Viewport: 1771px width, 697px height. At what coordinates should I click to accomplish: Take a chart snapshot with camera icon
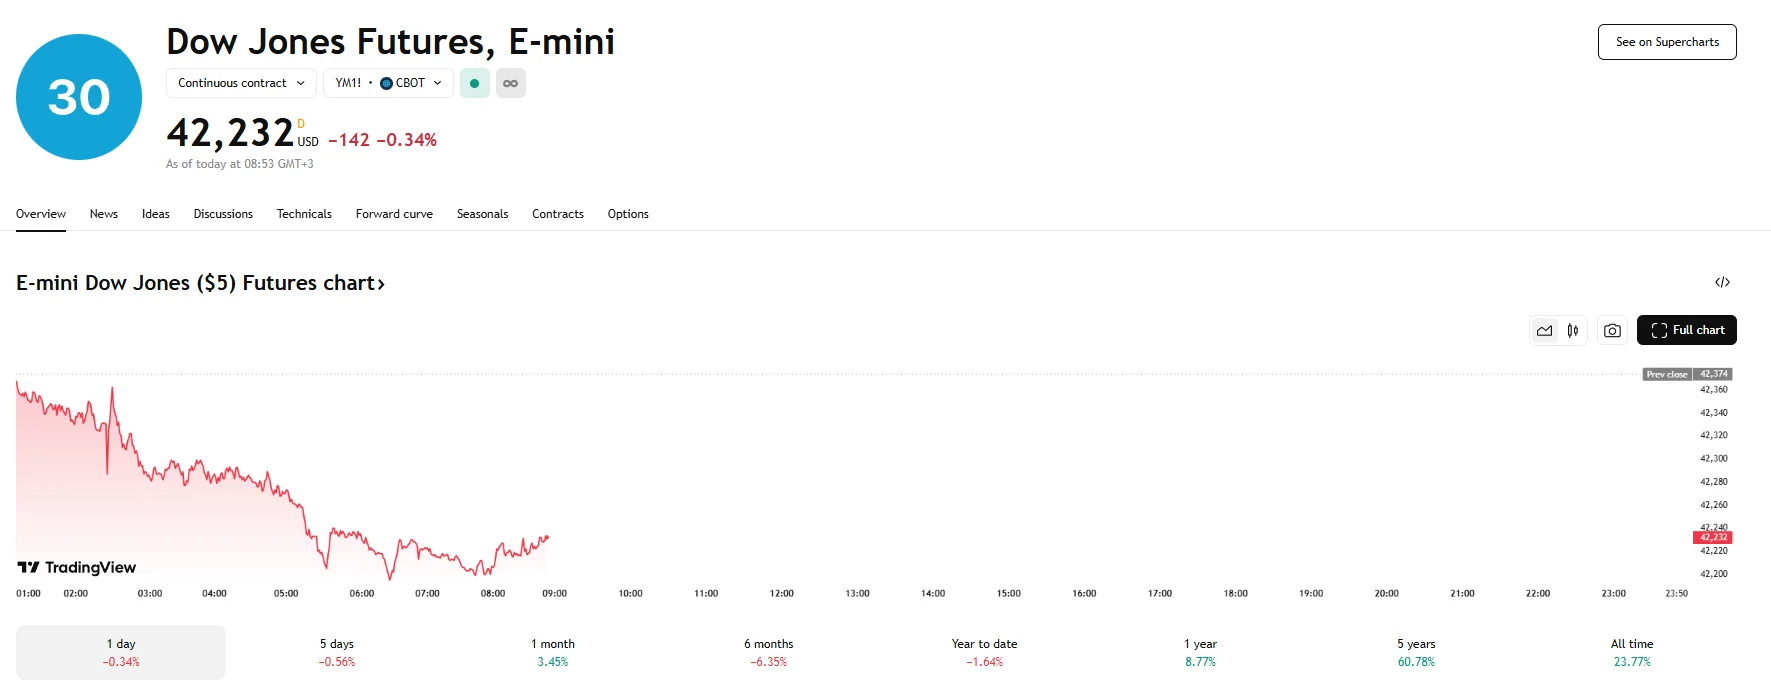(x=1612, y=330)
